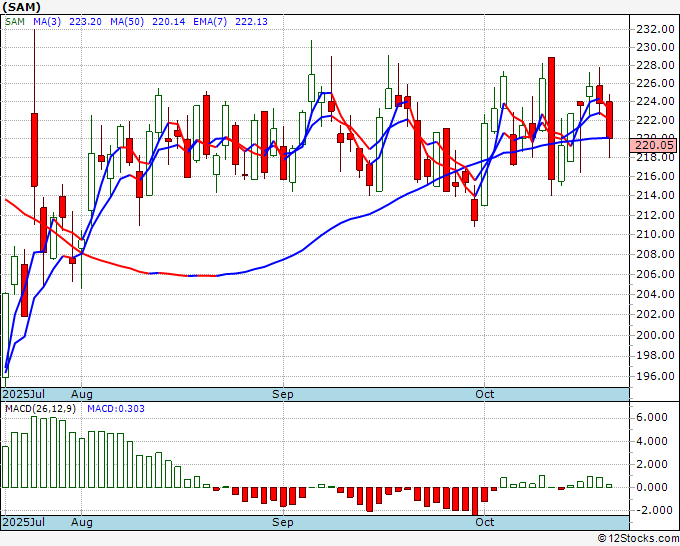Click the EMA(7) legend label
Image resolution: width=680 pixels, height=546 pixels.
[210, 22]
